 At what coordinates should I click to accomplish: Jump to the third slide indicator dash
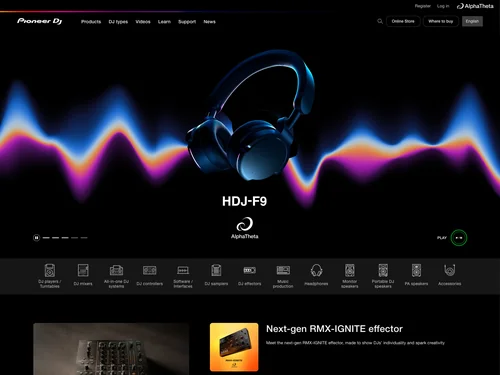pos(65,238)
